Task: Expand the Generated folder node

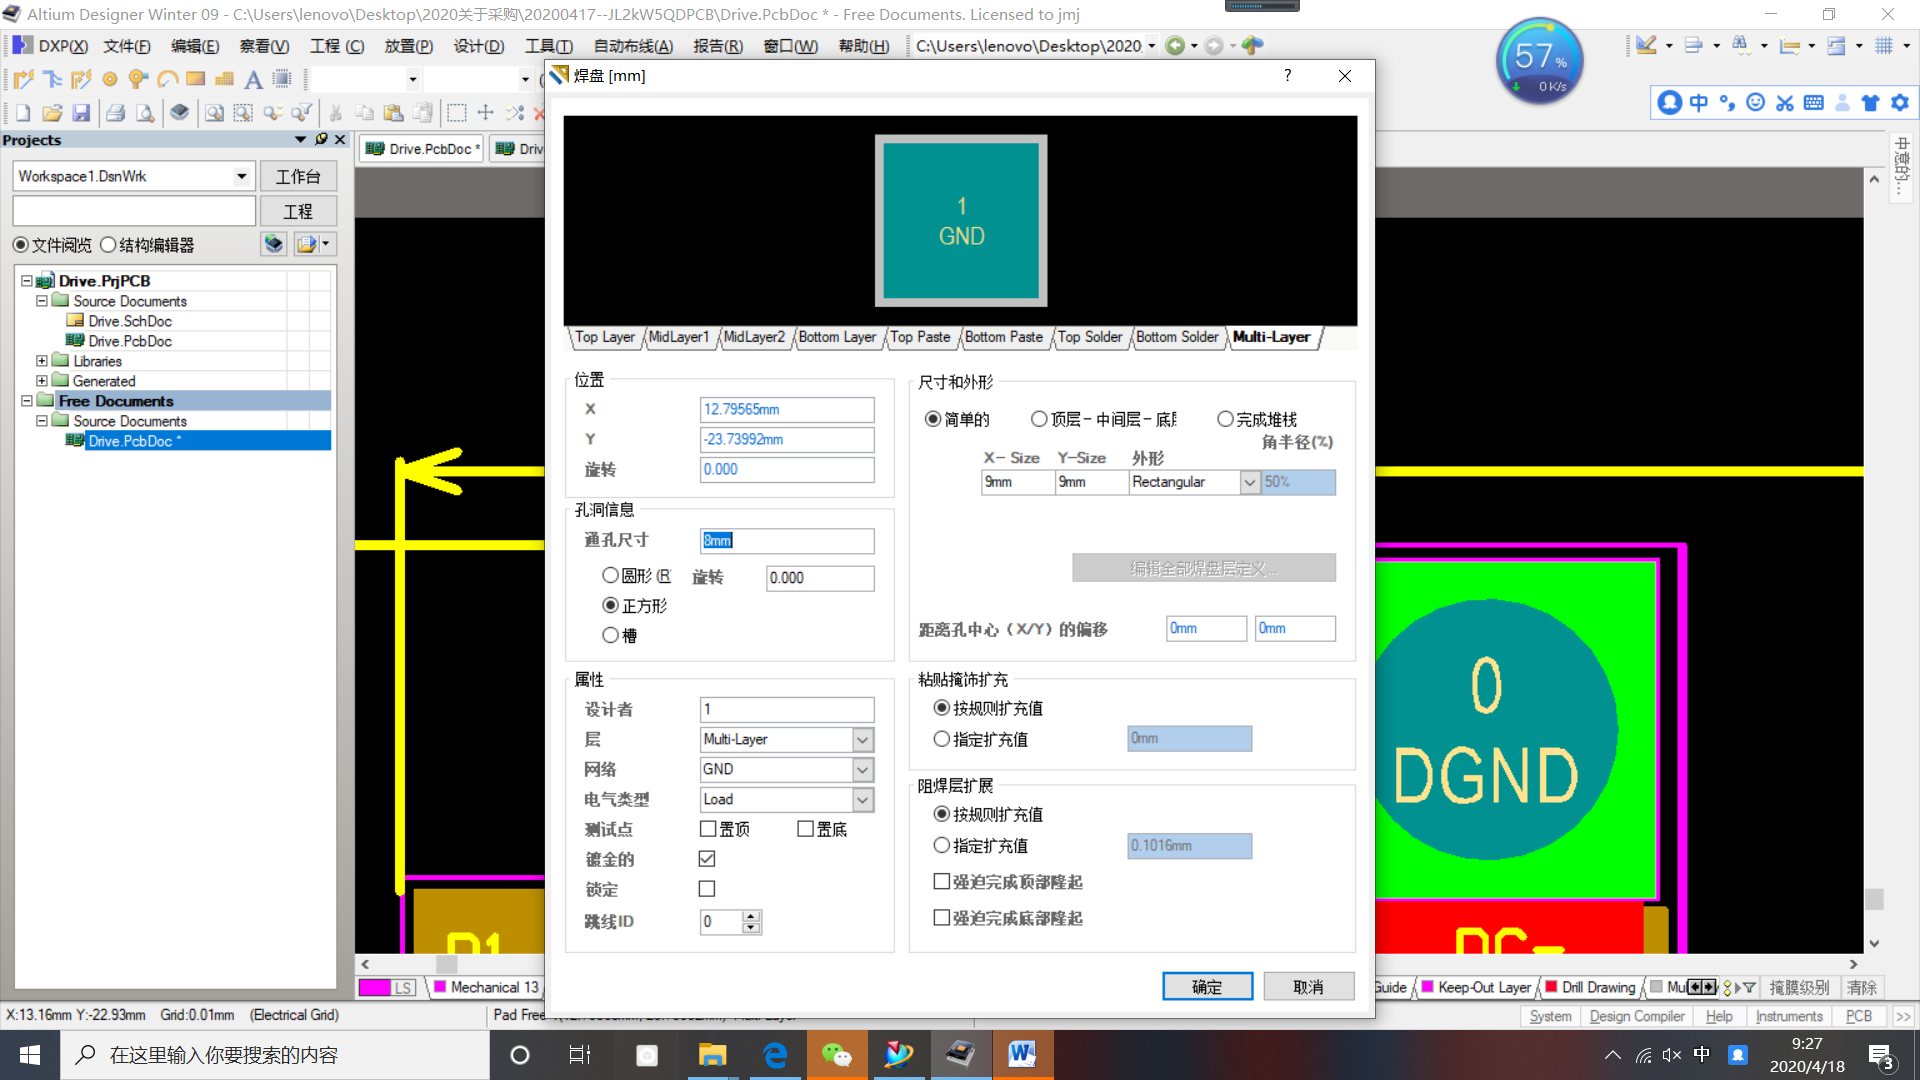Action: [41, 381]
